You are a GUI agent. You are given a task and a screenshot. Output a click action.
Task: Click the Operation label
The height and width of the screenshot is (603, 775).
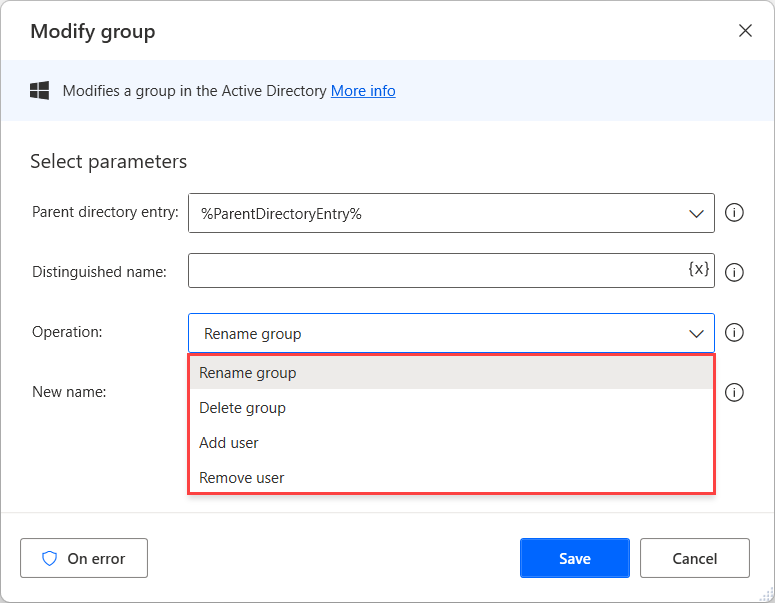click(x=67, y=332)
